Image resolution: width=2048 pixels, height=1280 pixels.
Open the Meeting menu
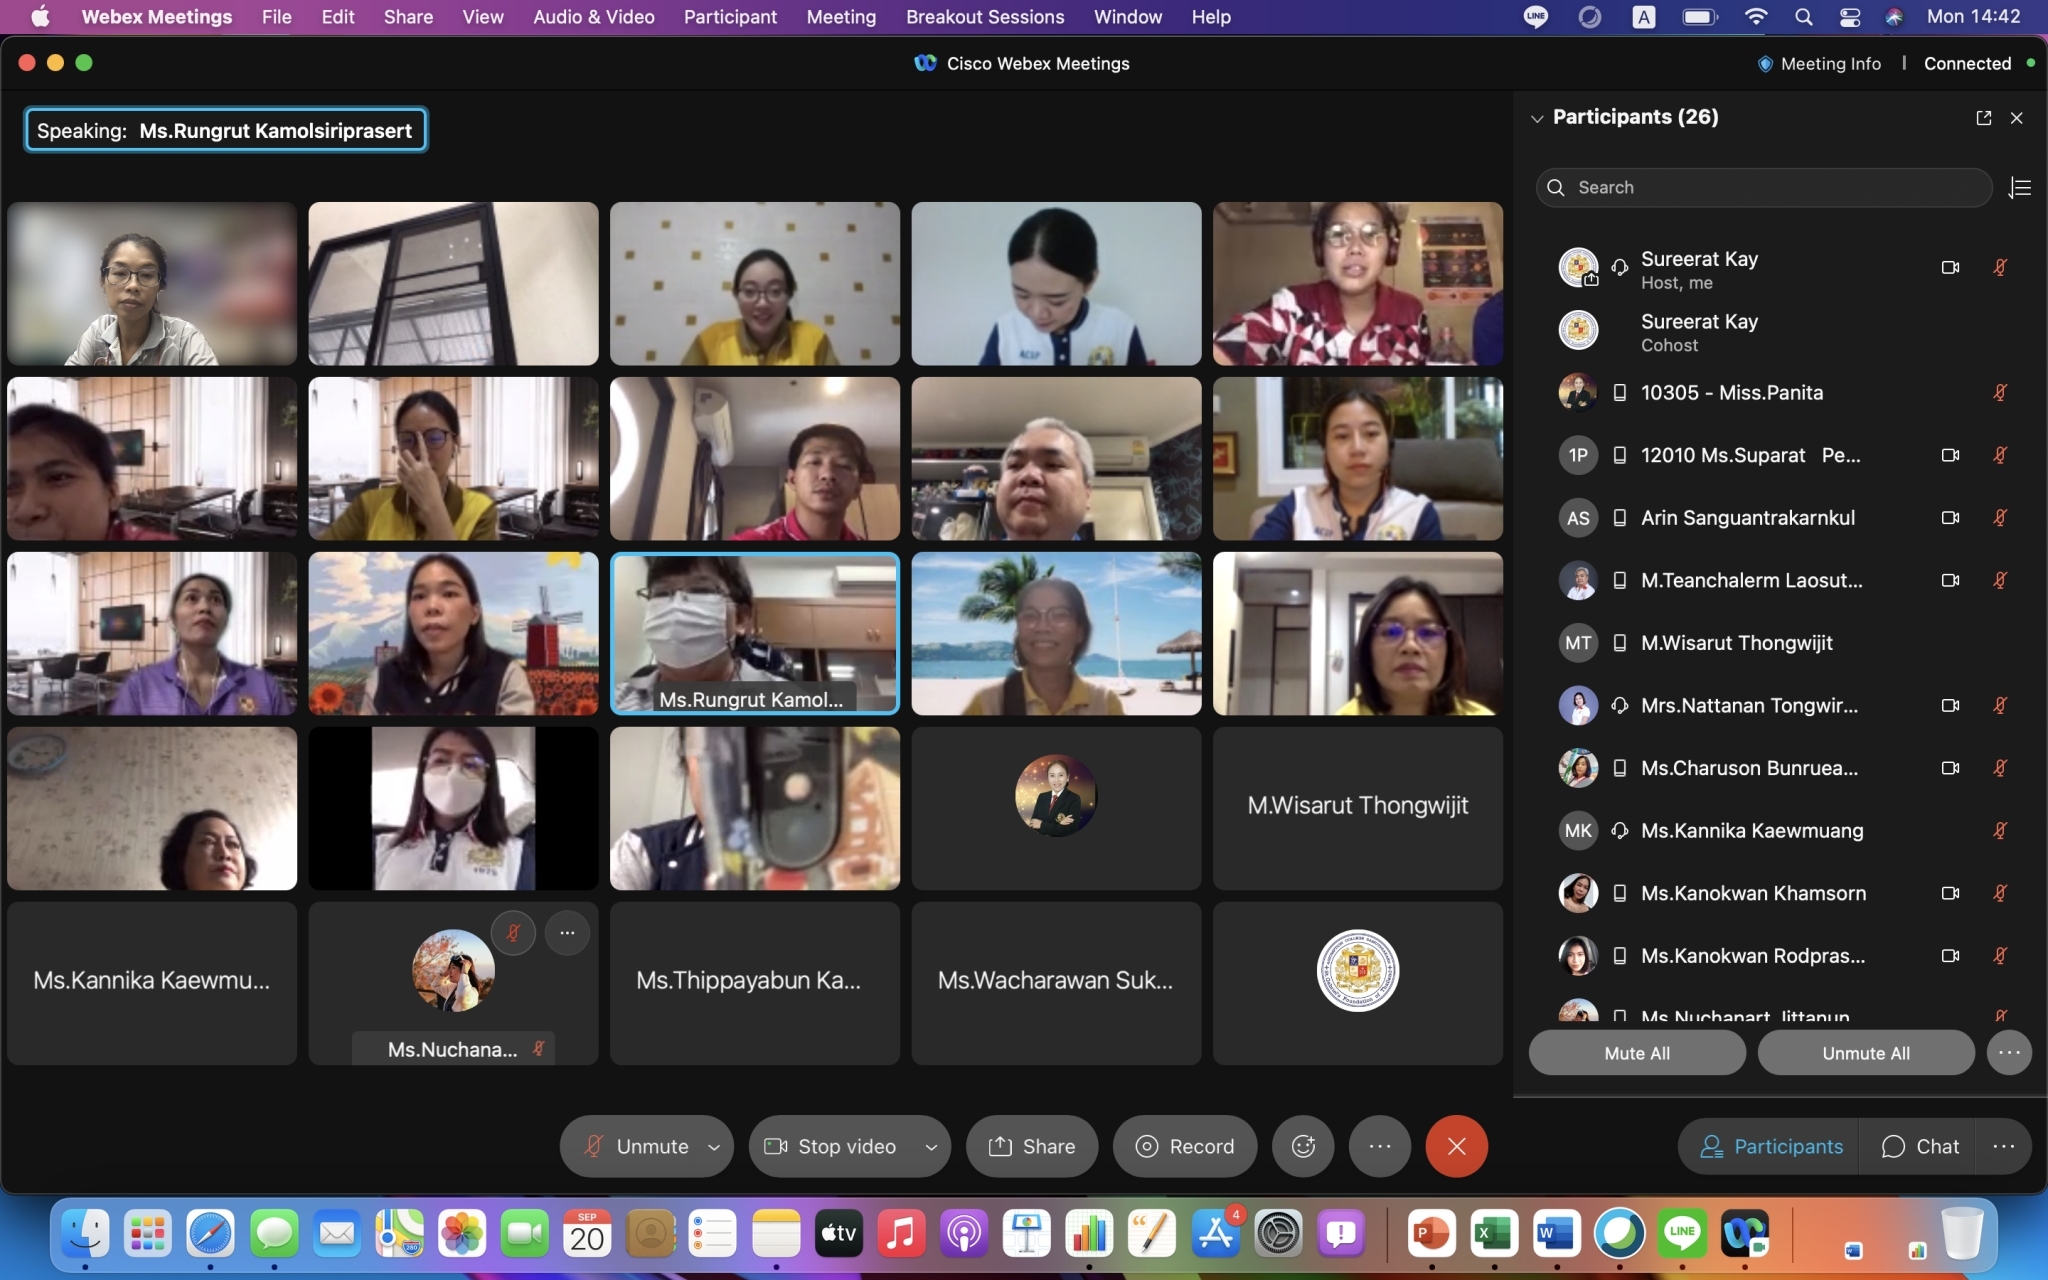coord(841,17)
